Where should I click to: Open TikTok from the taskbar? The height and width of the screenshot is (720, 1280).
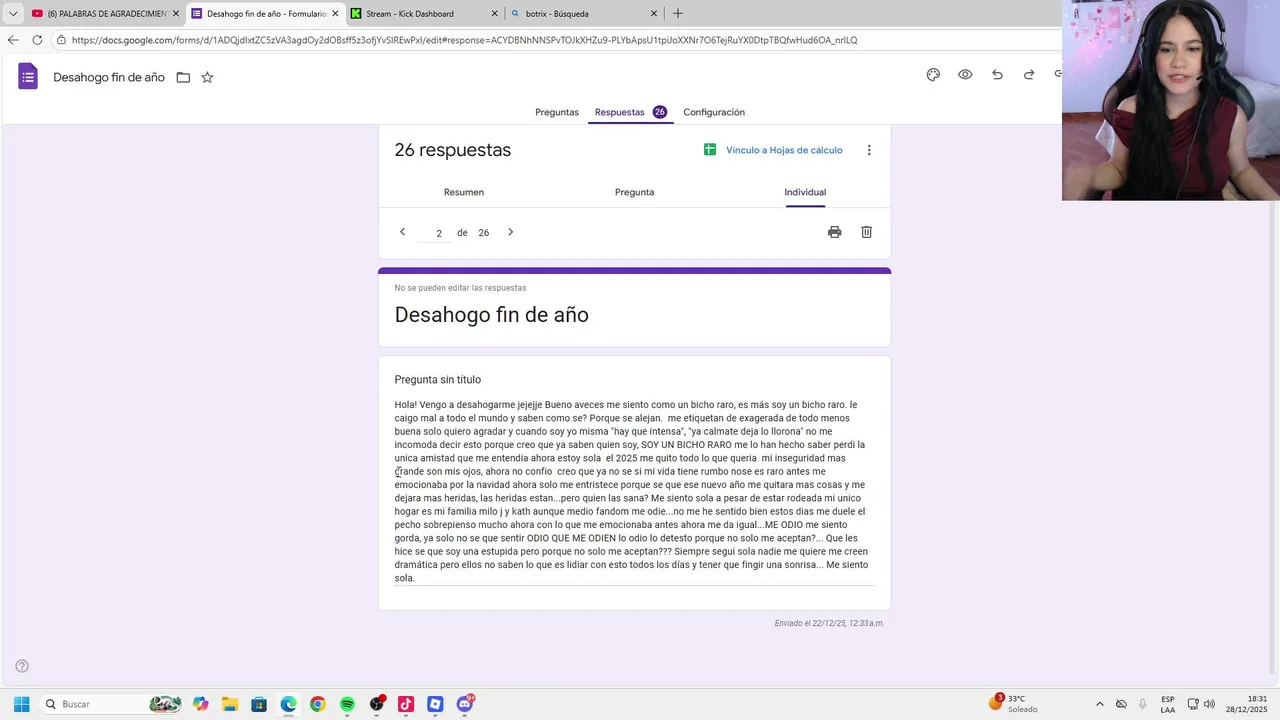(x=406, y=704)
